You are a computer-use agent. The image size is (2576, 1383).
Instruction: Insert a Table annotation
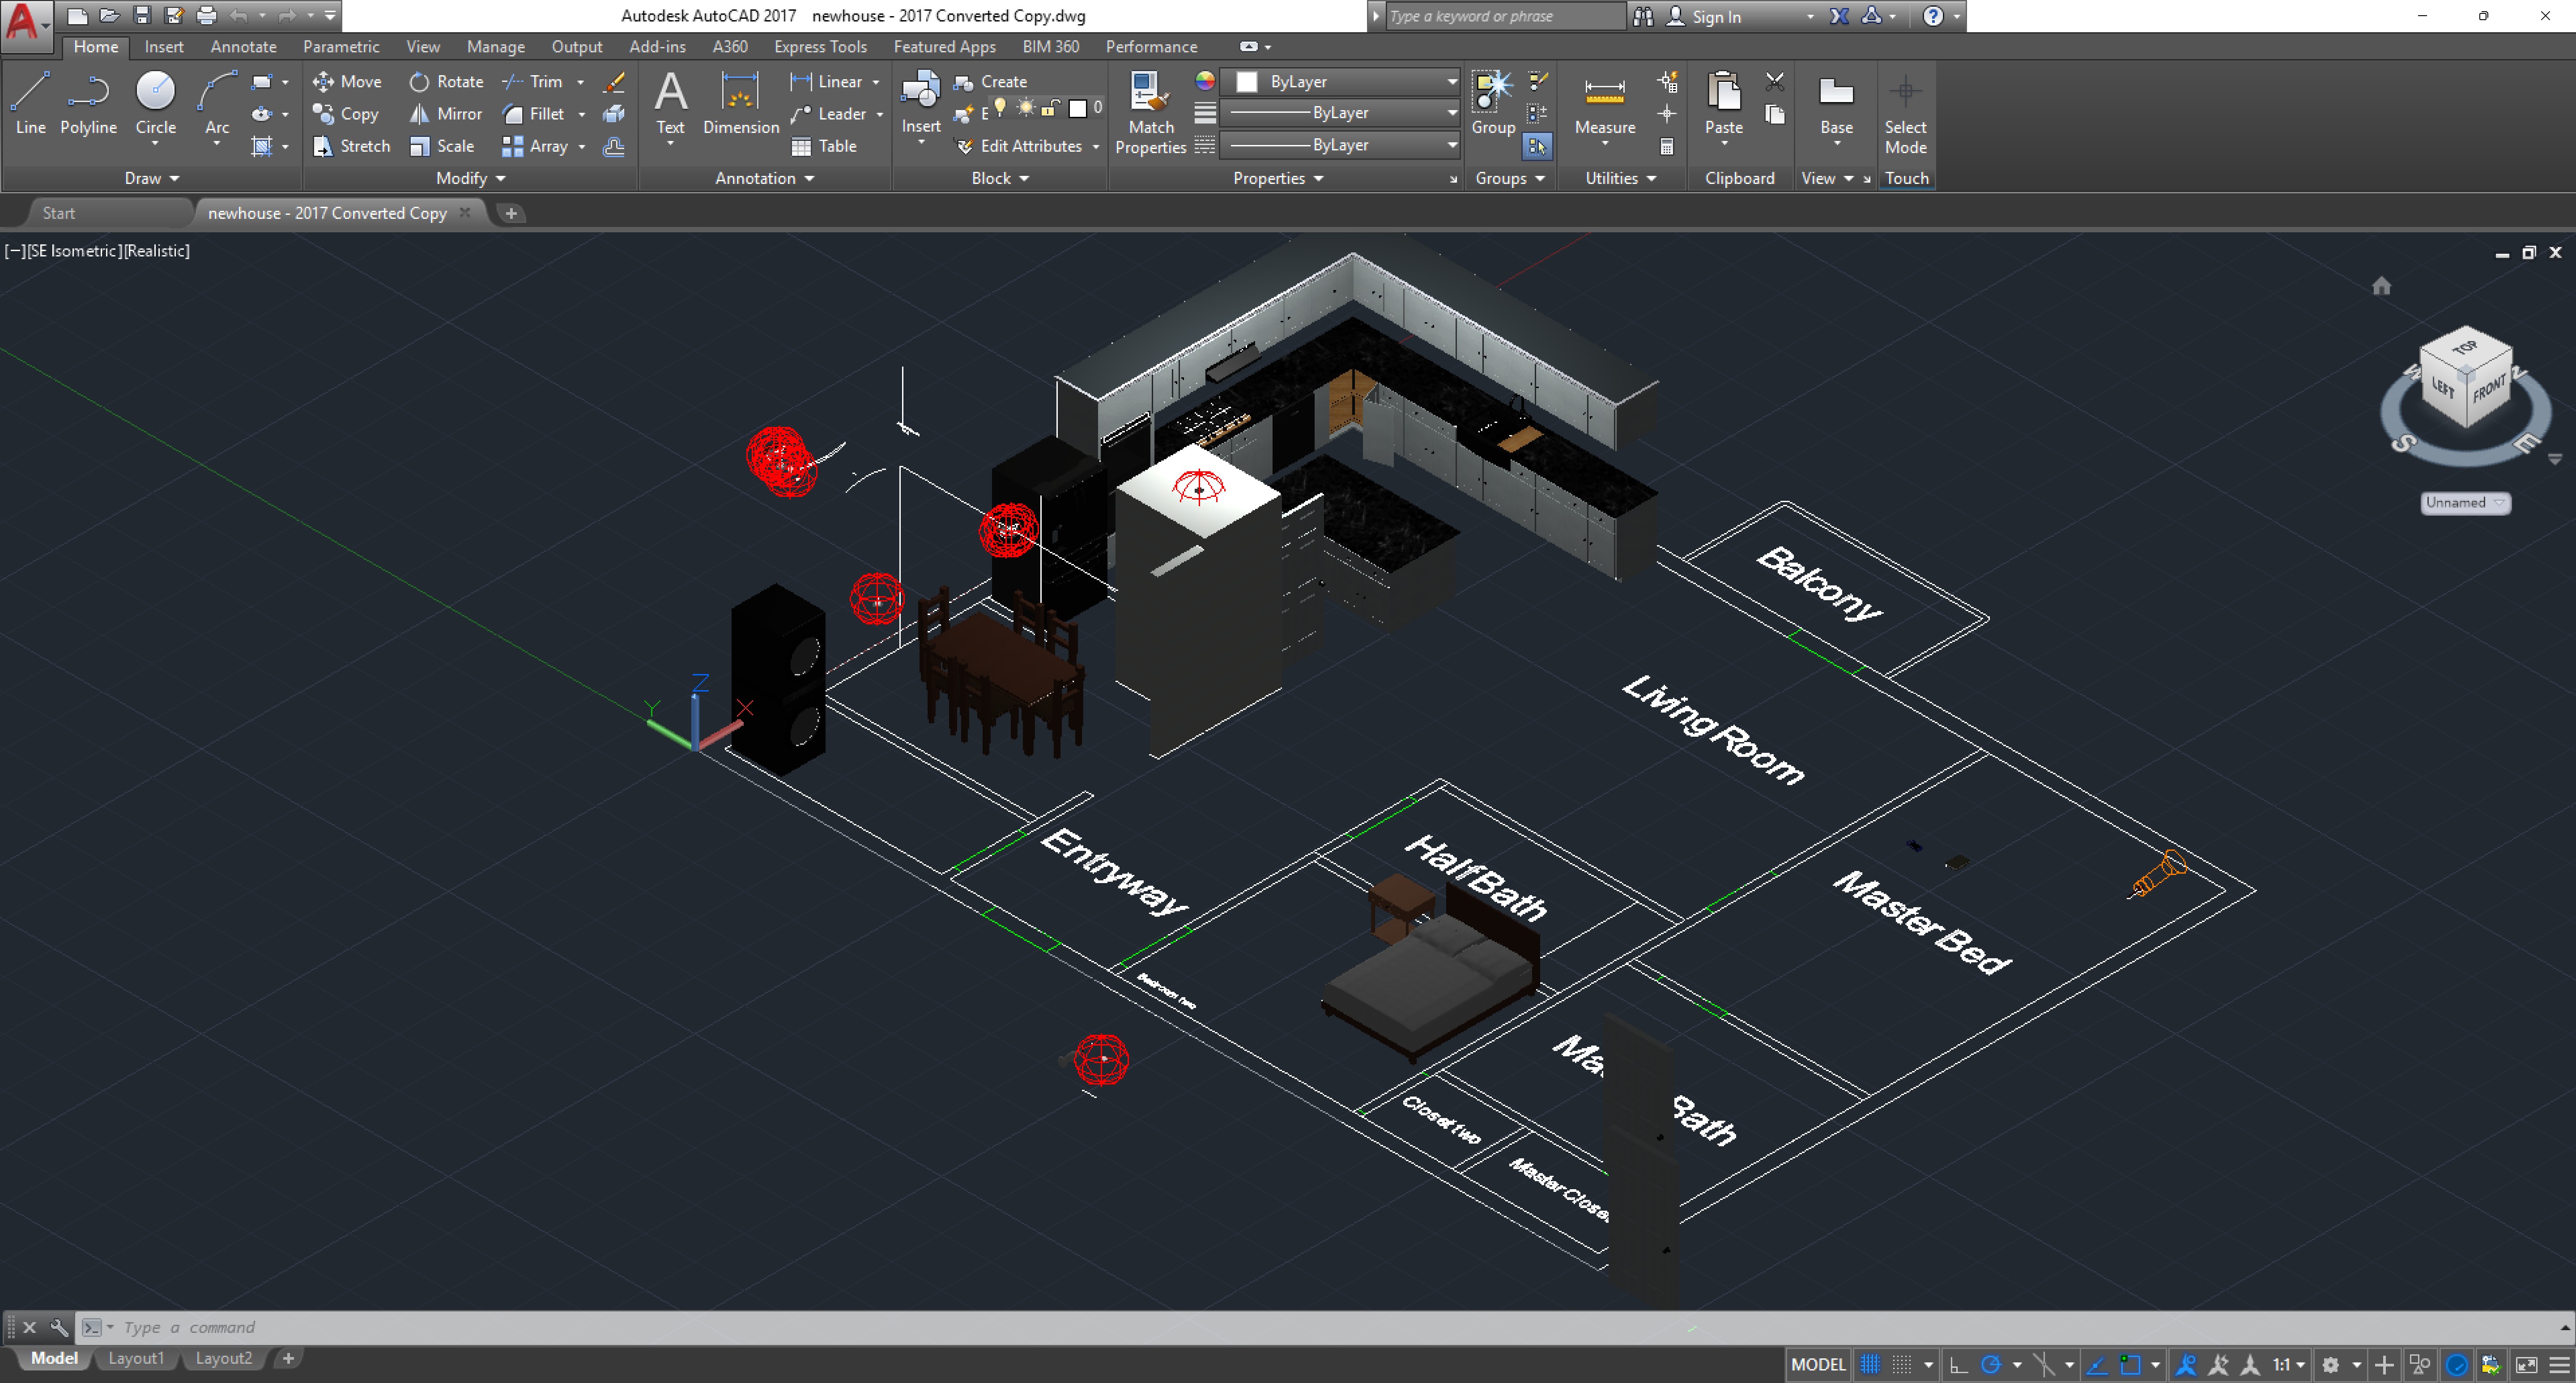pos(824,145)
